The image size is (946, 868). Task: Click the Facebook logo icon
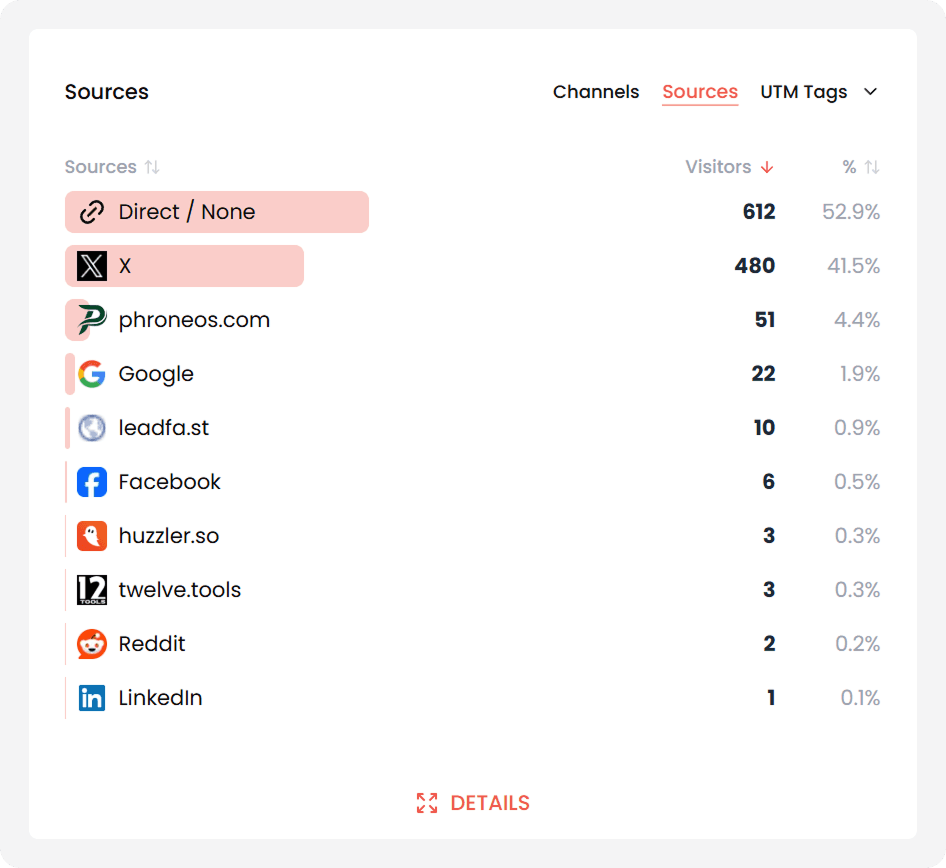[92, 482]
